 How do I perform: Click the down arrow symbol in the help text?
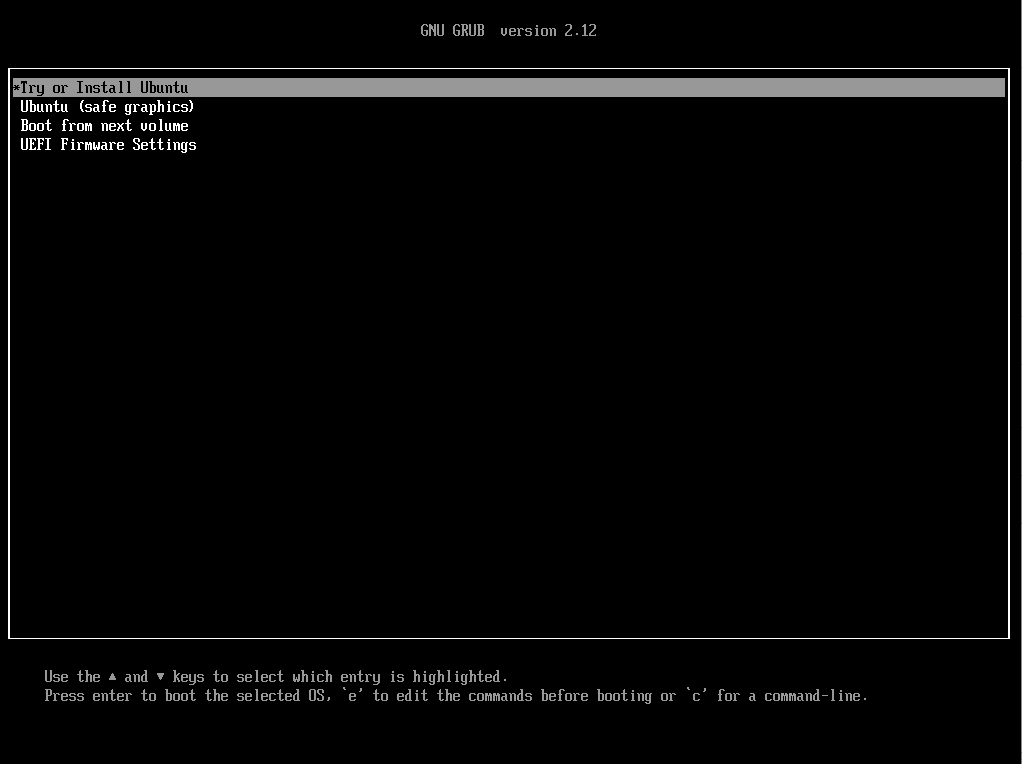click(160, 677)
